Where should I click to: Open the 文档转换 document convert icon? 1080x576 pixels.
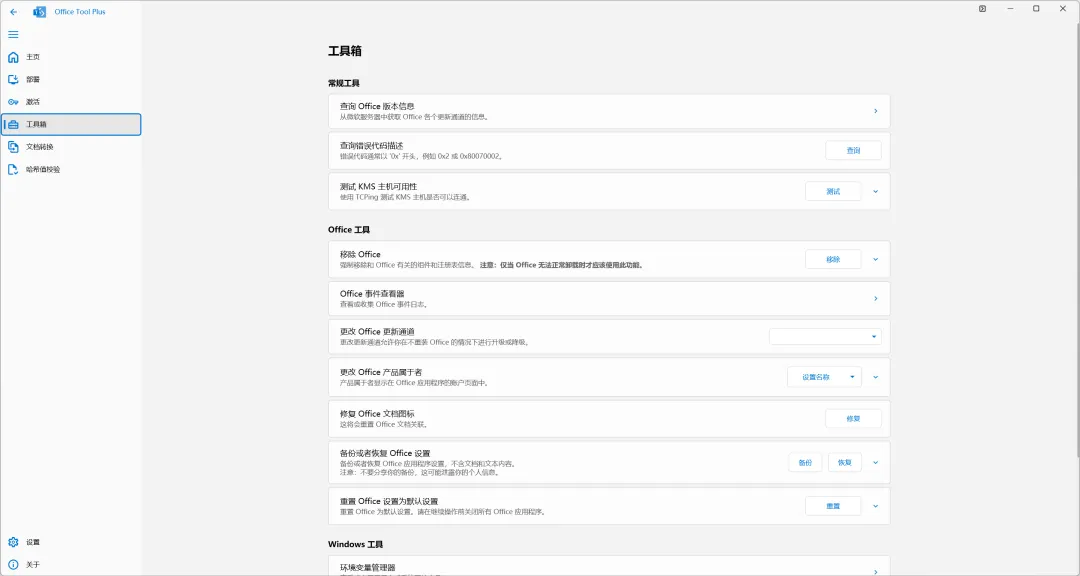tap(13, 147)
